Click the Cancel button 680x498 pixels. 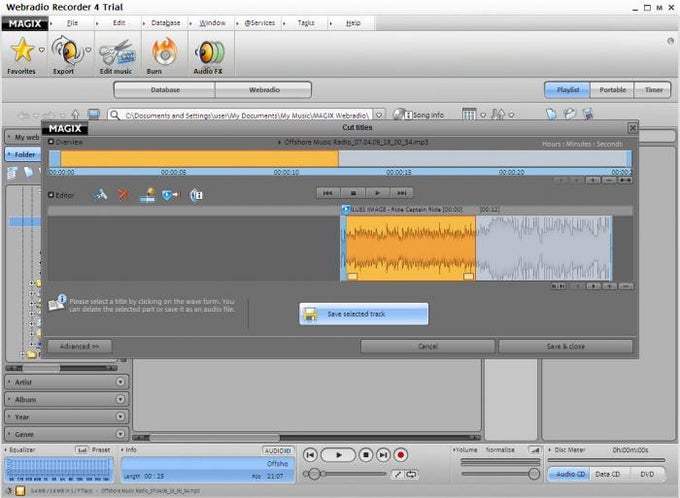click(x=428, y=346)
